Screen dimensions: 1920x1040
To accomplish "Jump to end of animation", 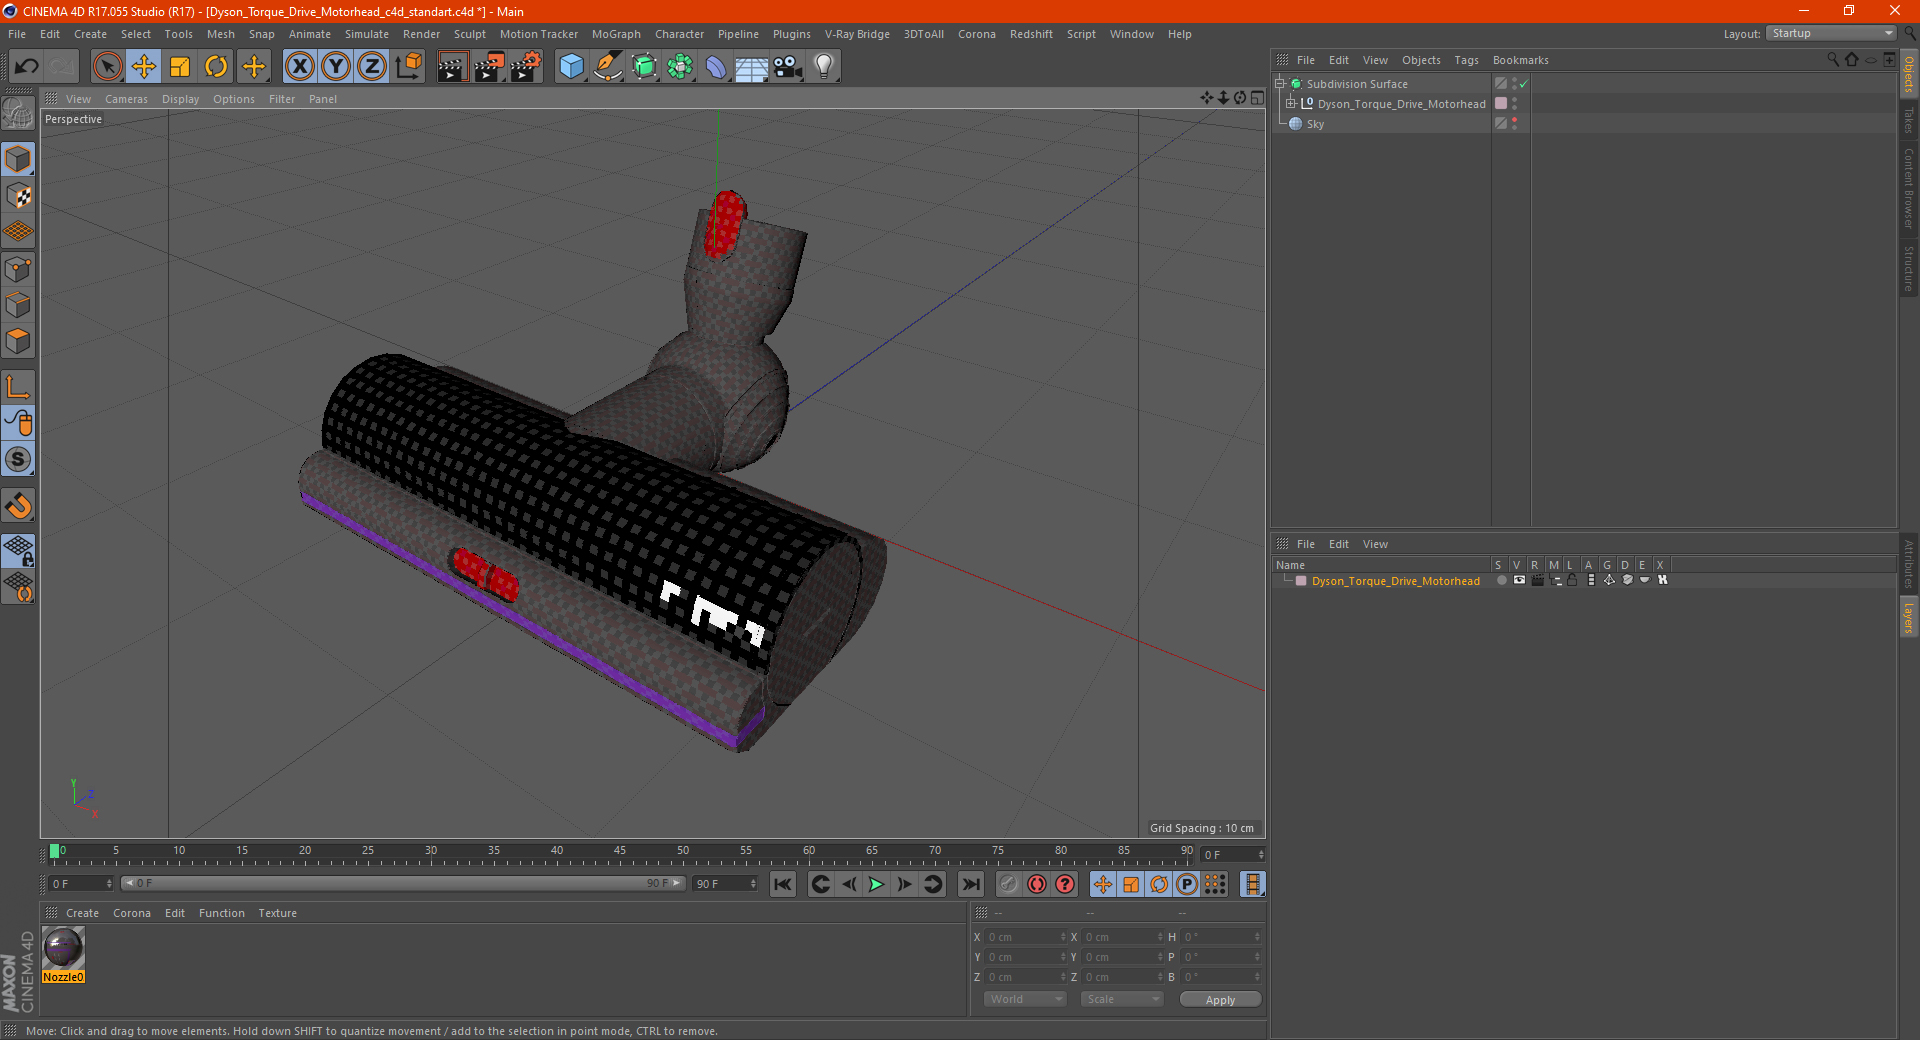I will (x=970, y=884).
